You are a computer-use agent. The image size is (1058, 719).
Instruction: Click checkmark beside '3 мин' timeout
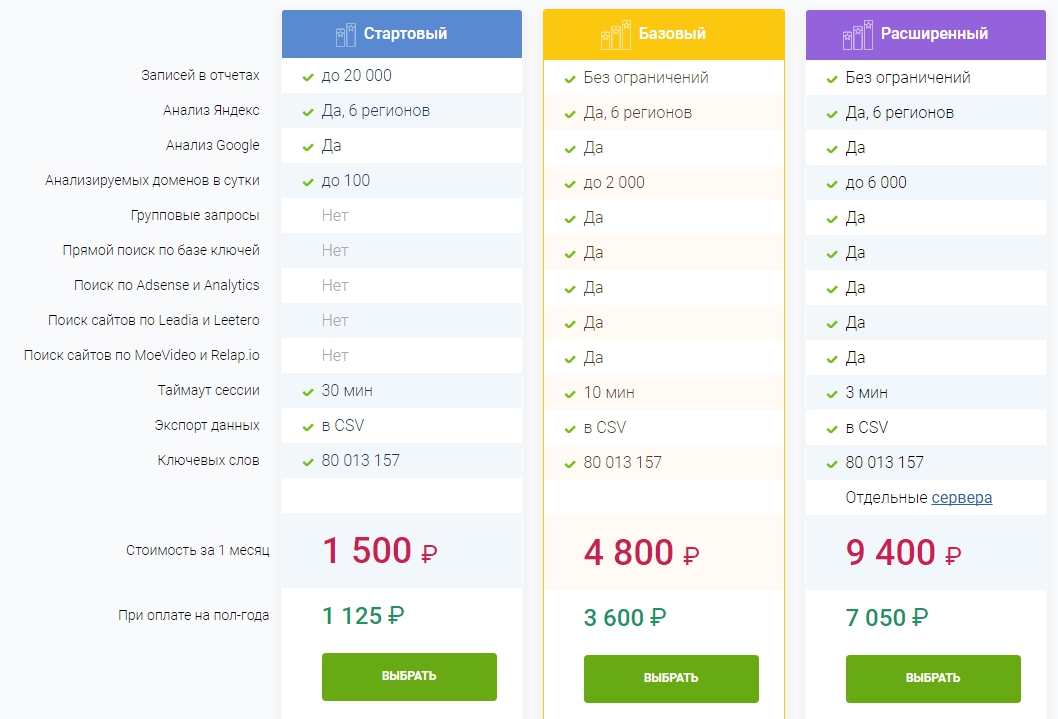(832, 394)
